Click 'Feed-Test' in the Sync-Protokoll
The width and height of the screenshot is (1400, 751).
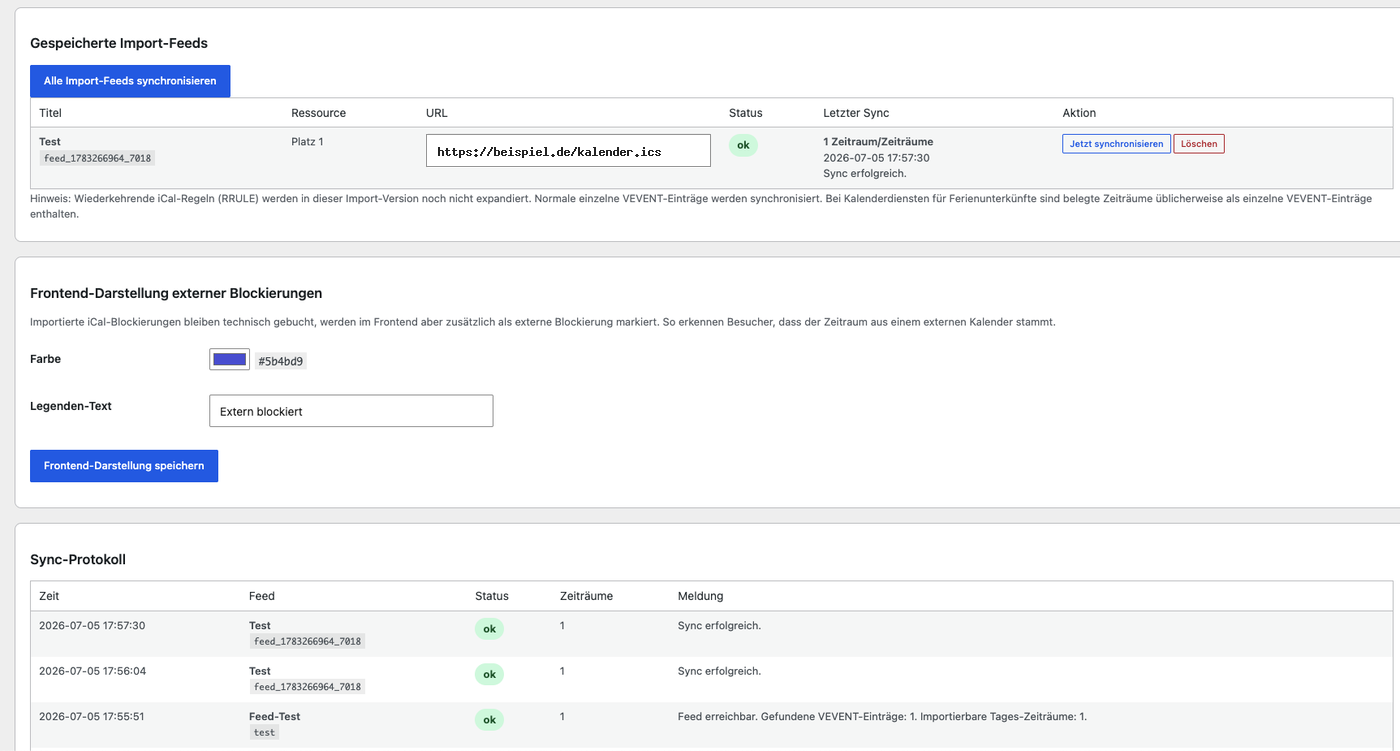[274, 717]
